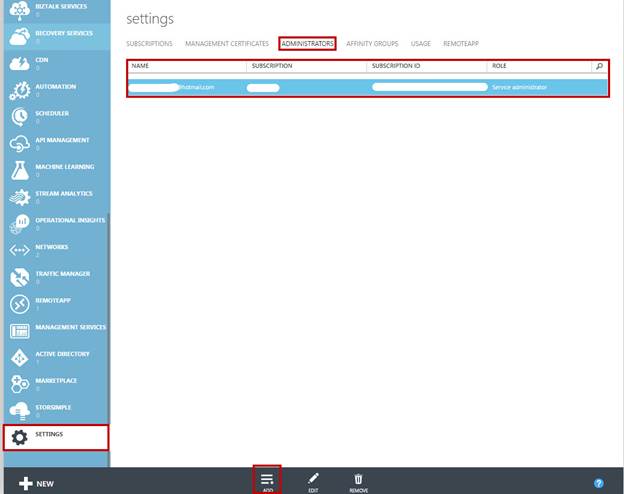Open the RemoteApp settings tab

click(461, 43)
